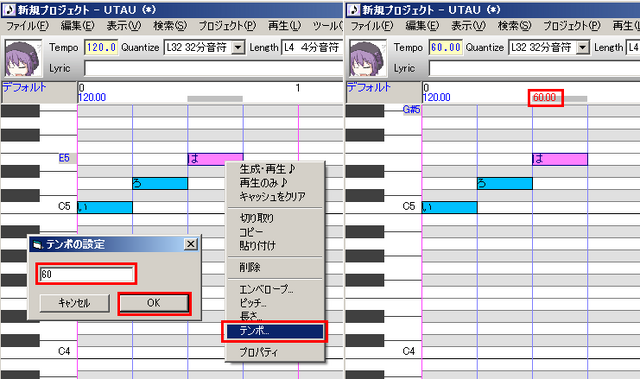Select note ろ in left window

(160, 183)
